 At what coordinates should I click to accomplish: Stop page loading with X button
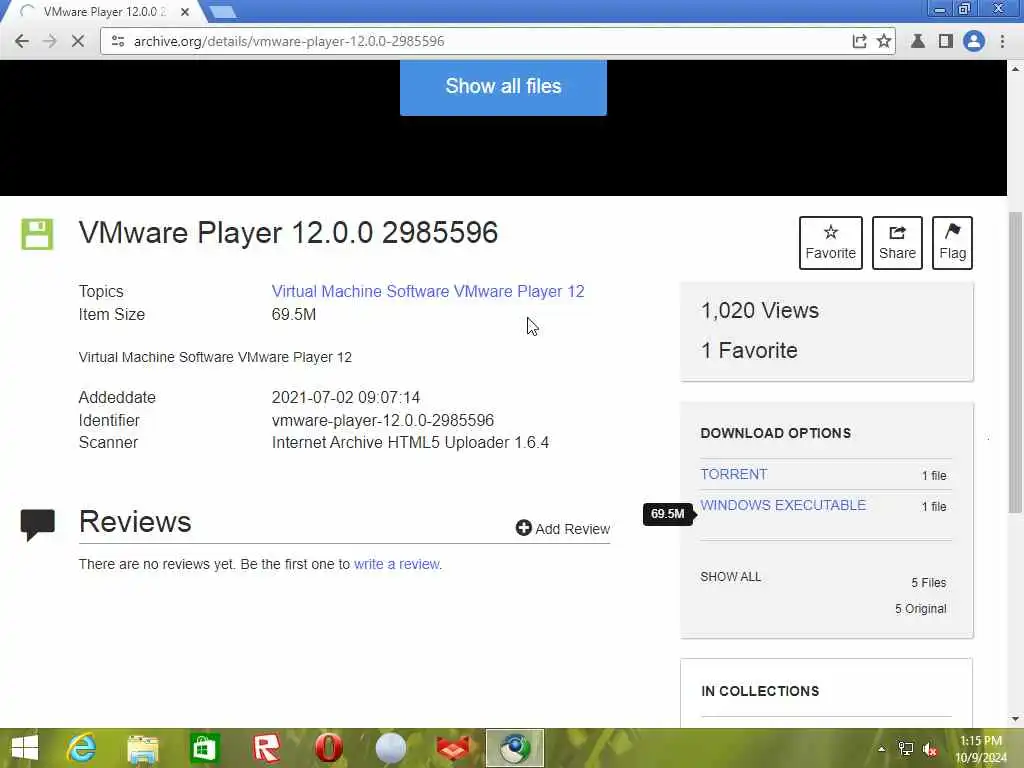78,41
